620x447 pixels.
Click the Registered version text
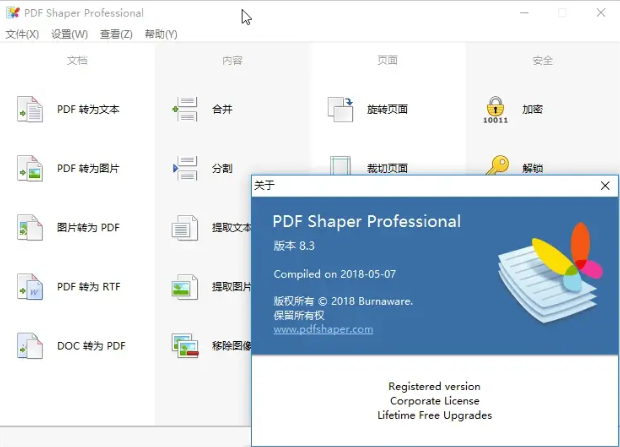(434, 386)
